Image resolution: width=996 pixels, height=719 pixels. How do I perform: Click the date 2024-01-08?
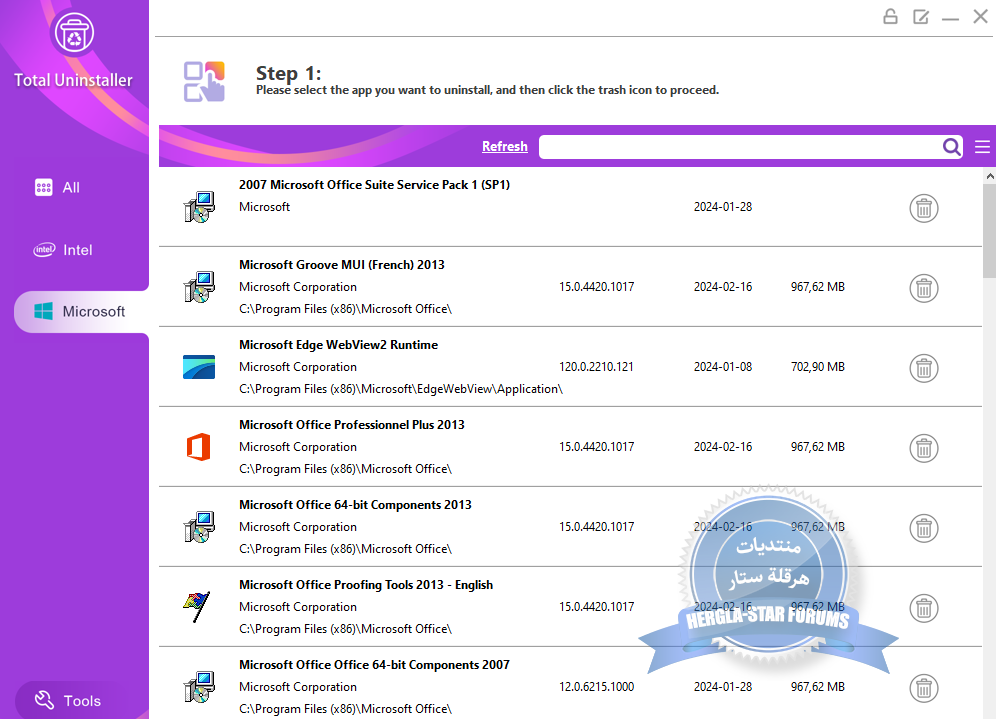tap(723, 367)
